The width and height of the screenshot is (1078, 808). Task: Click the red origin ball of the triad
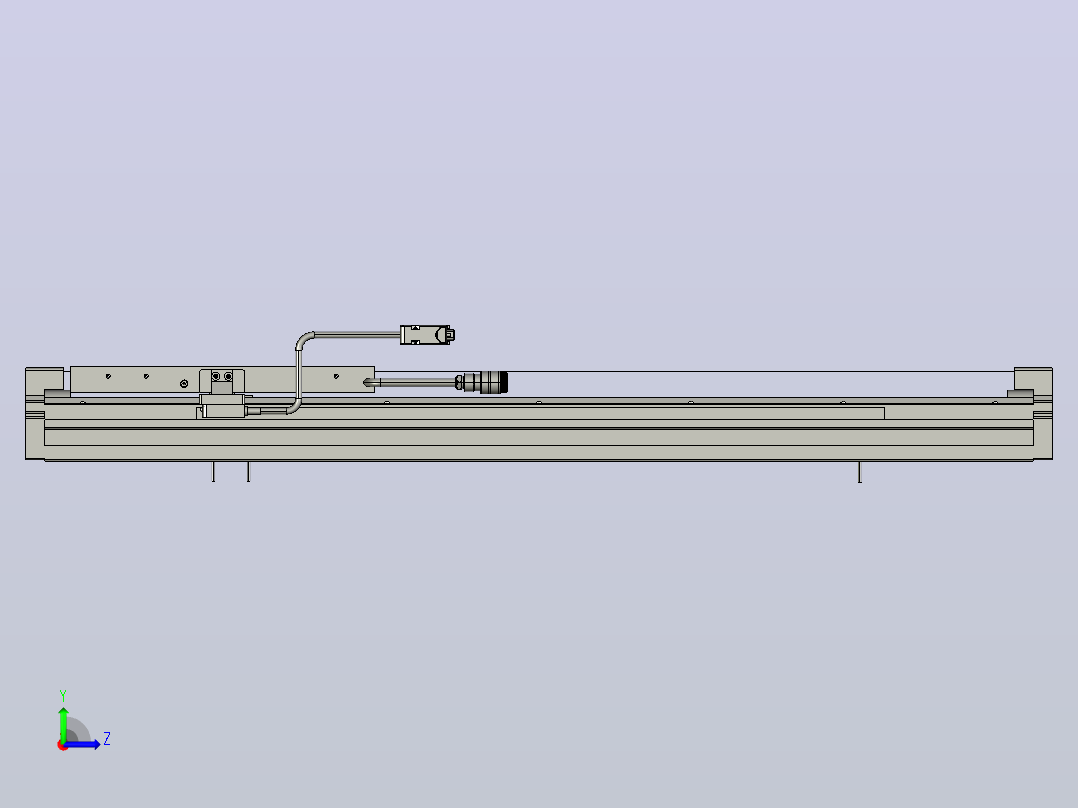coord(62,745)
